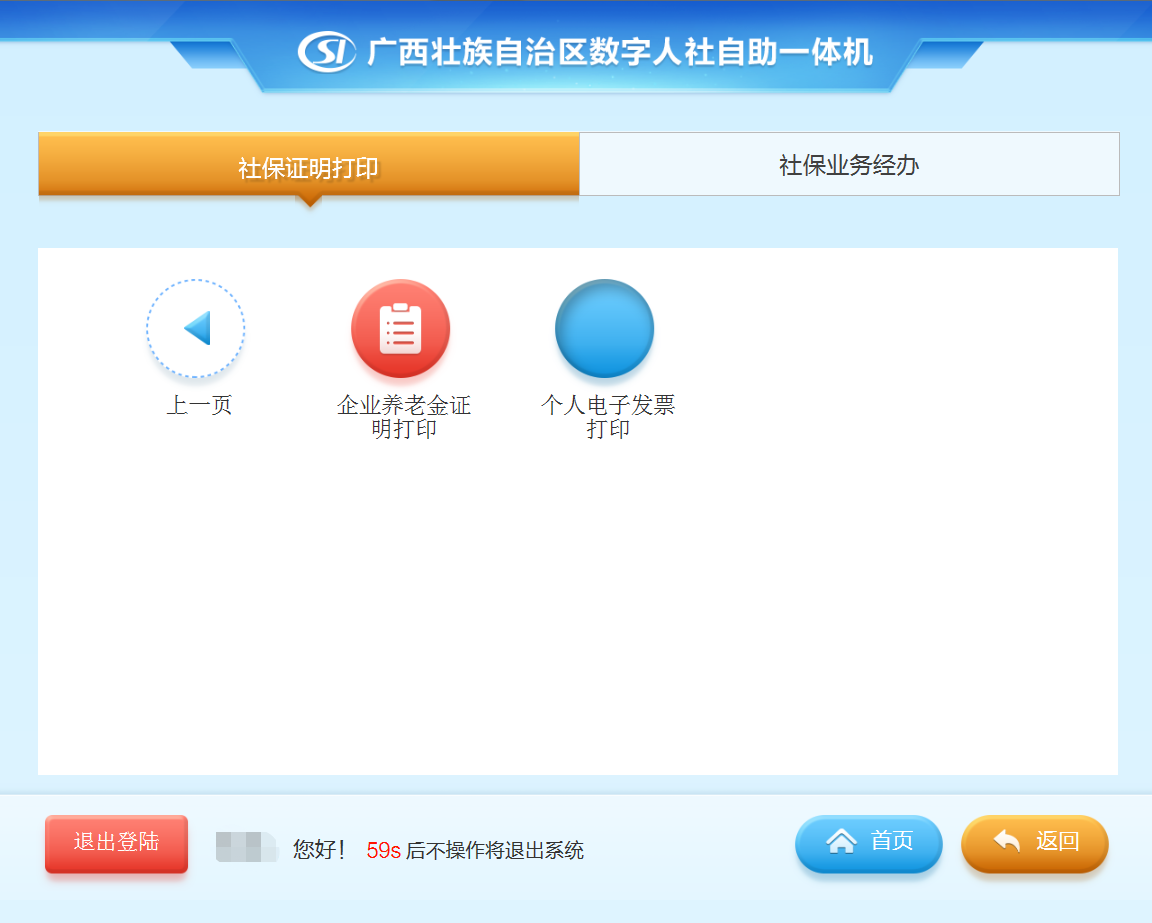The image size is (1152, 923).
Task: Switch to the 社保业务经办 tab
Action: tap(849, 164)
